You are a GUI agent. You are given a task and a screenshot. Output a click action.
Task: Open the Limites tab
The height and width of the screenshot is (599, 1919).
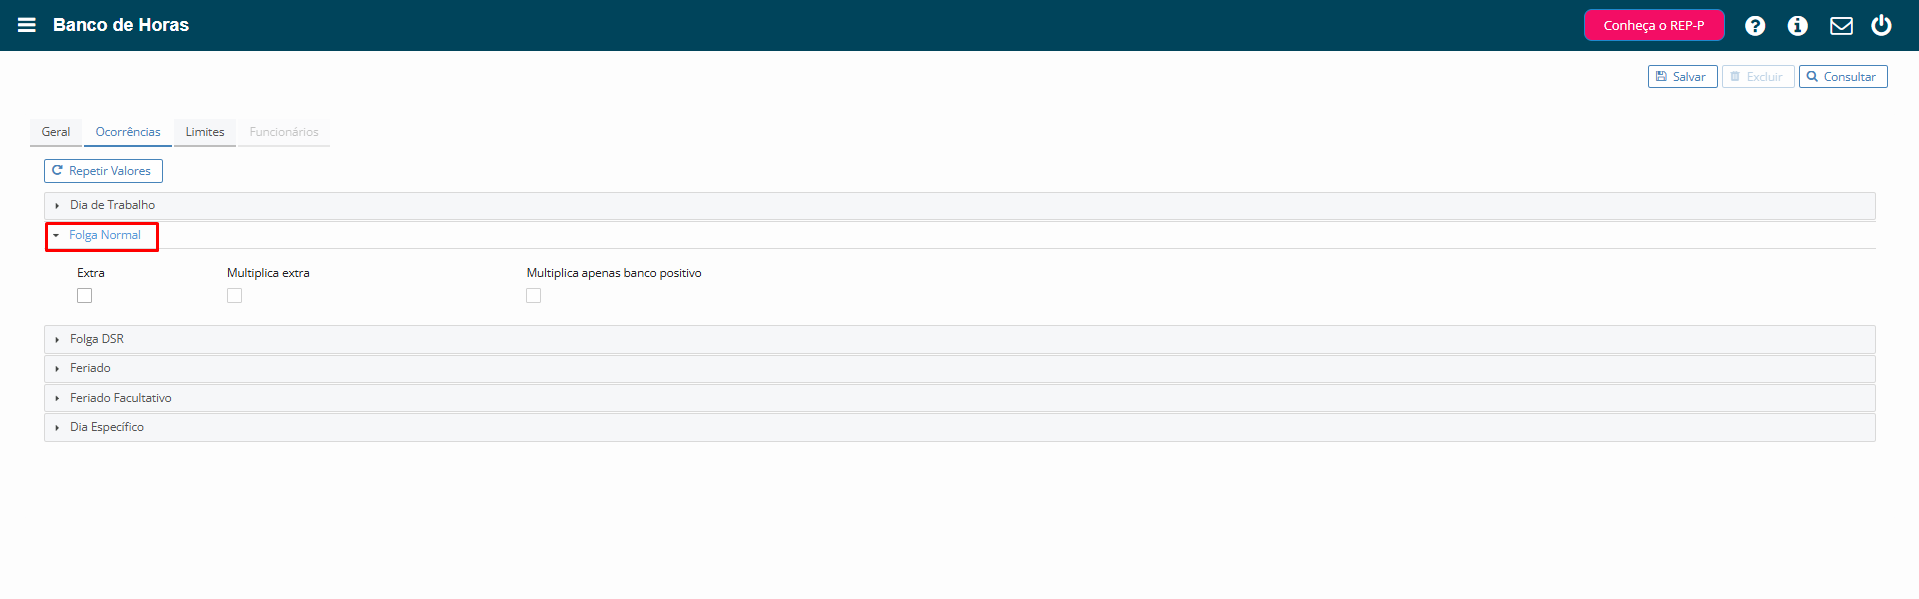click(205, 132)
